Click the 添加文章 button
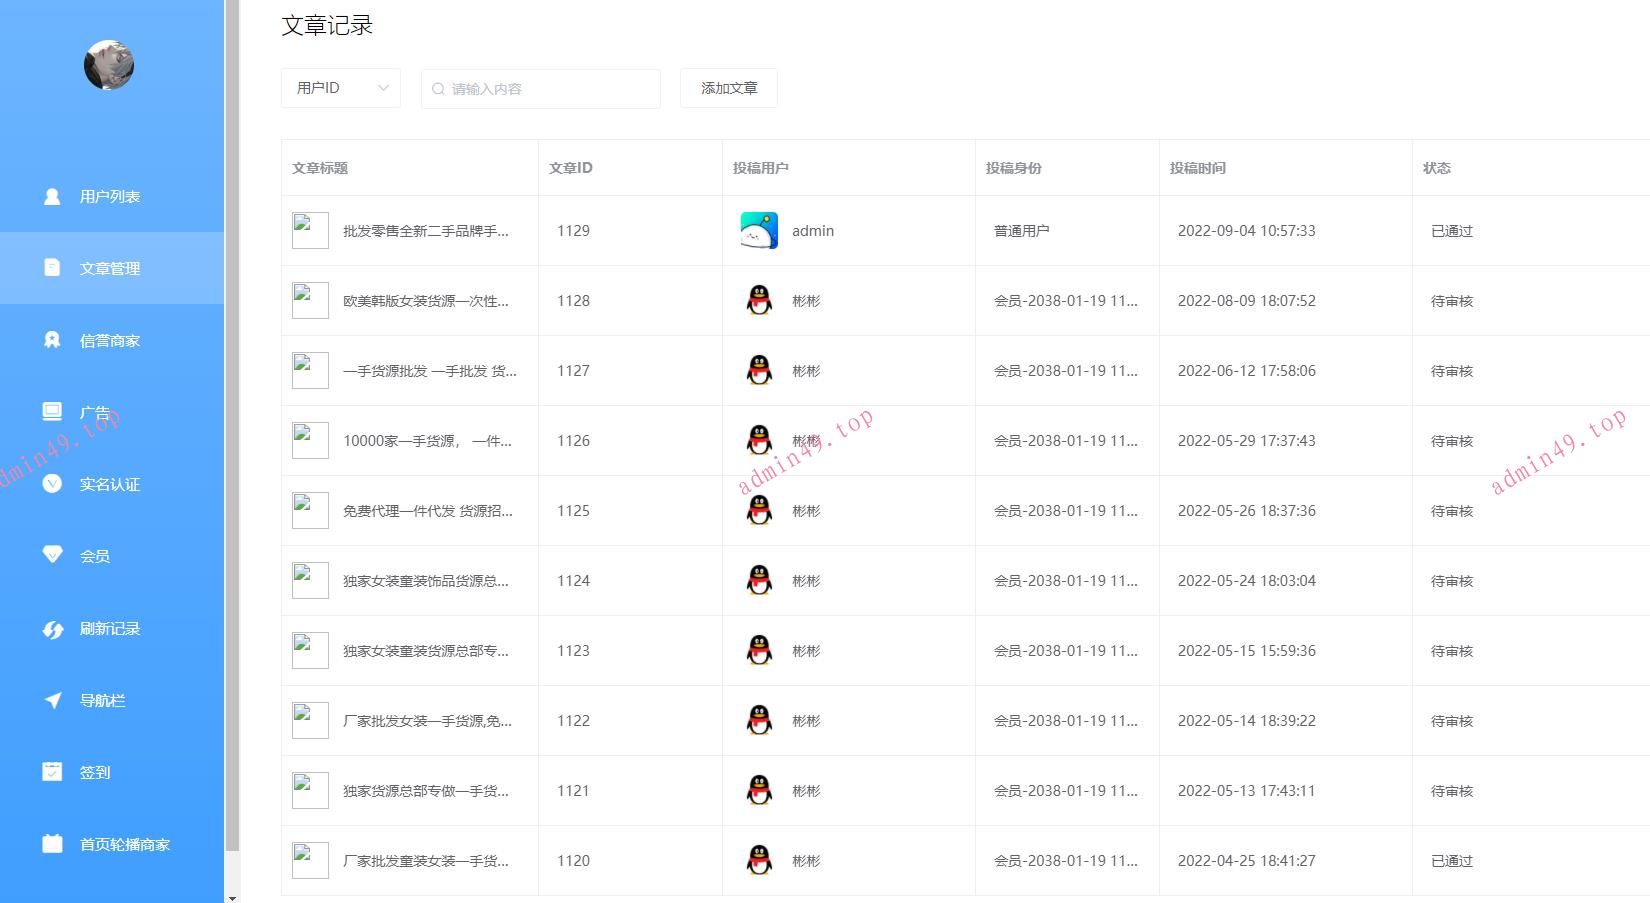Viewport: 1650px width, 903px height. (x=728, y=88)
